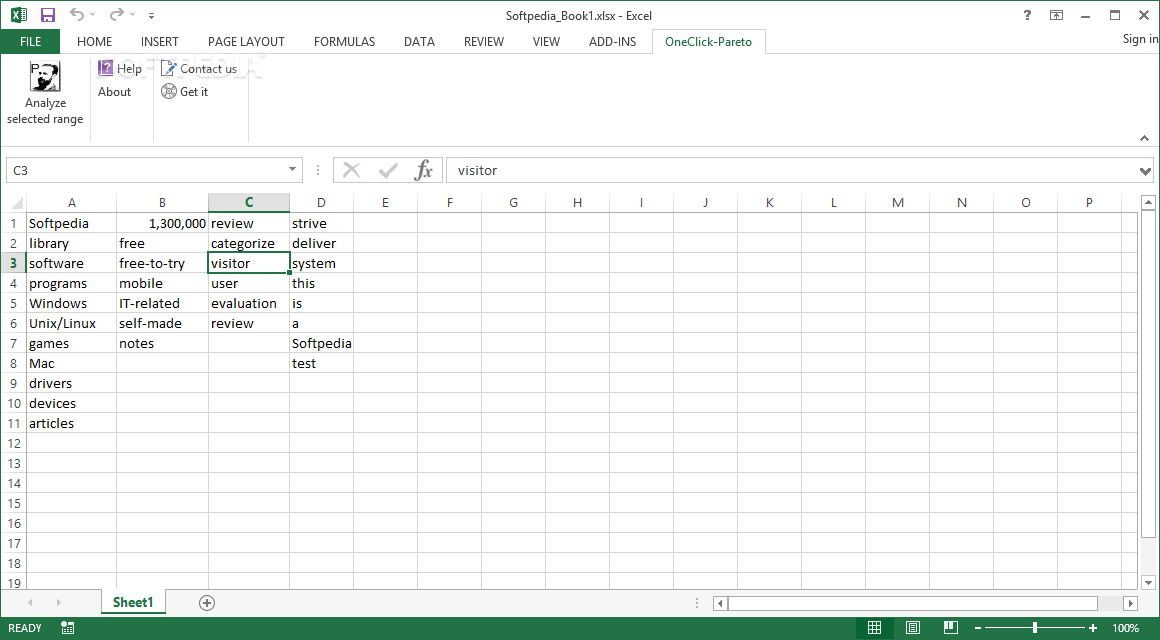The width and height of the screenshot is (1160, 640).
Task: Click vertical scrollbar down arrow
Action: [1147, 582]
